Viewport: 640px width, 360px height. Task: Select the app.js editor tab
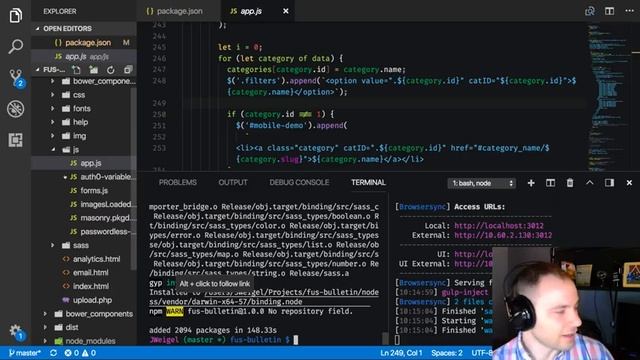coord(251,11)
